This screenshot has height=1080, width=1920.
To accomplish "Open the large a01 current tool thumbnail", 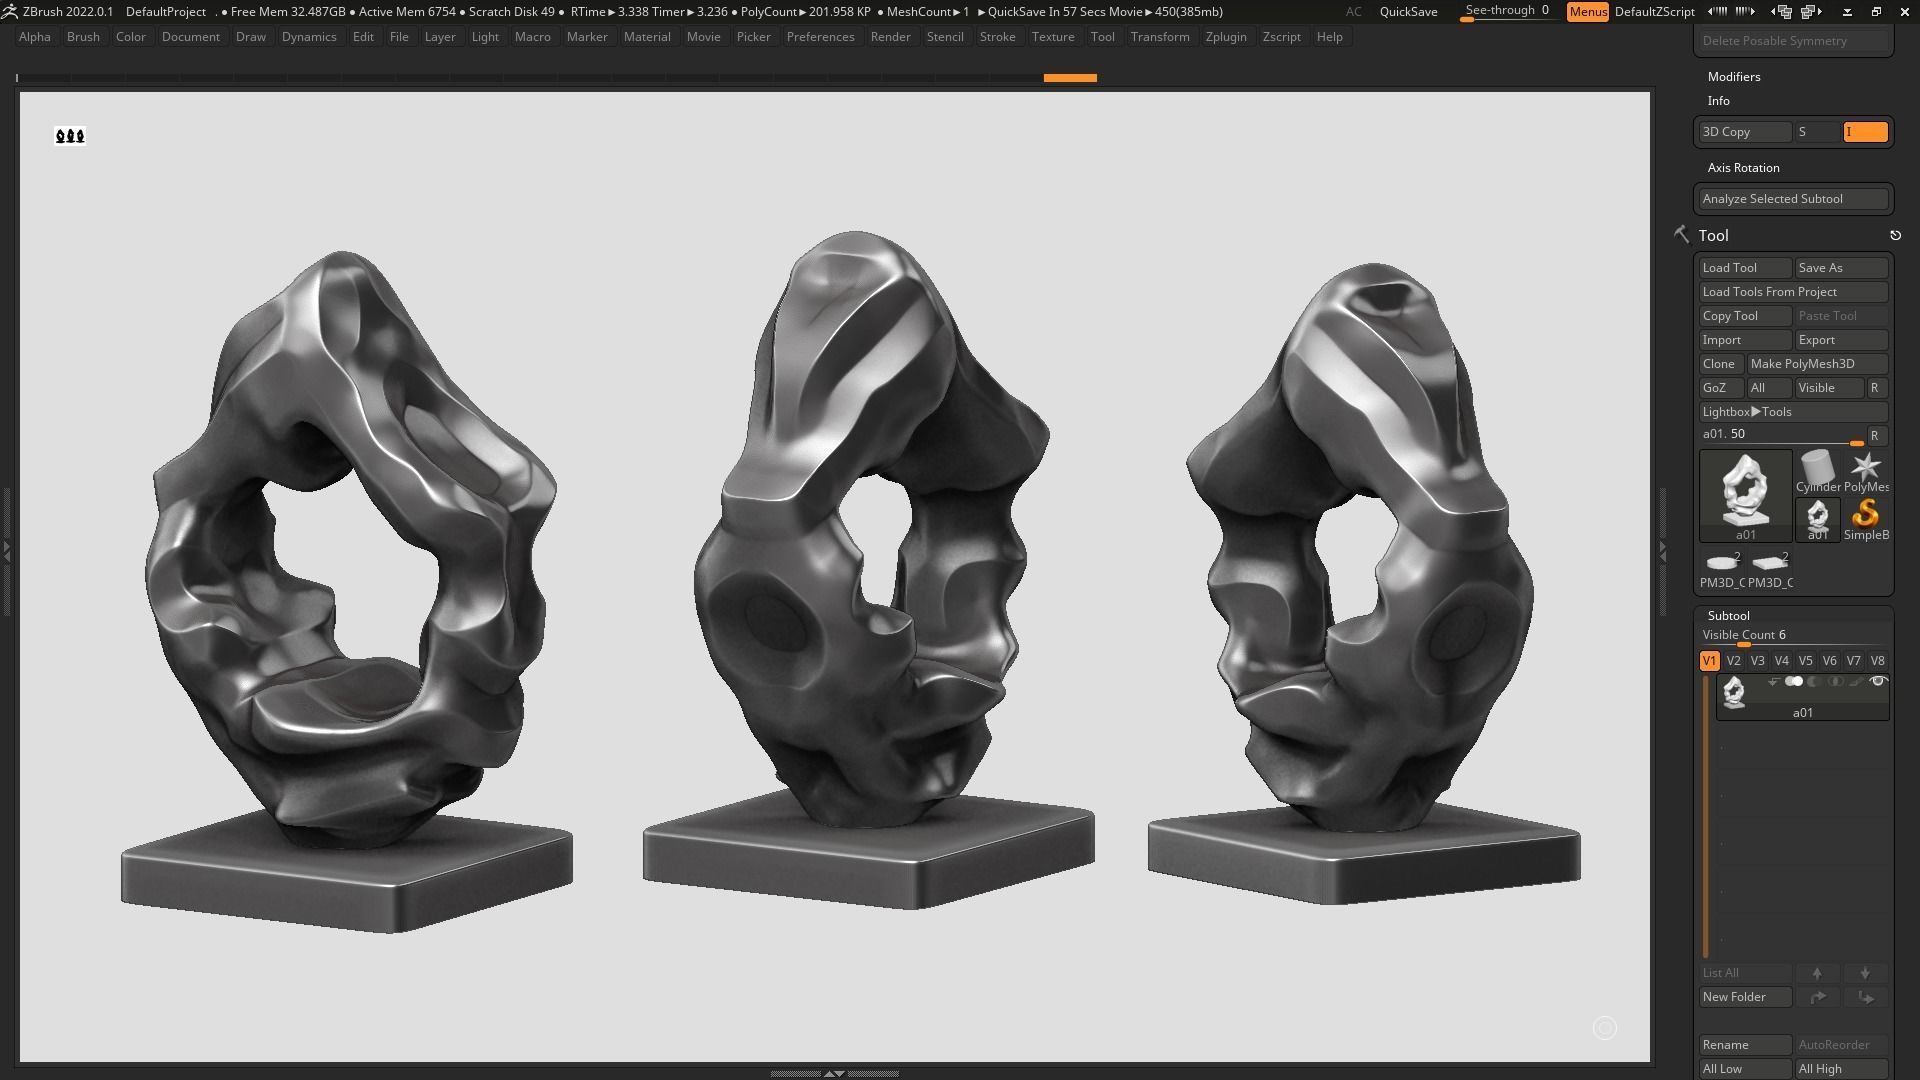I will click(x=1746, y=495).
